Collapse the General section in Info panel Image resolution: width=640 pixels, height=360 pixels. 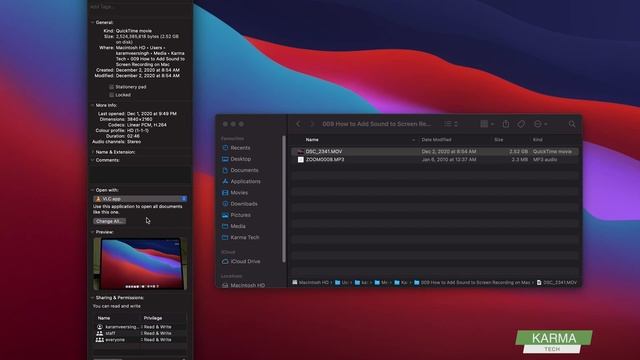point(92,22)
